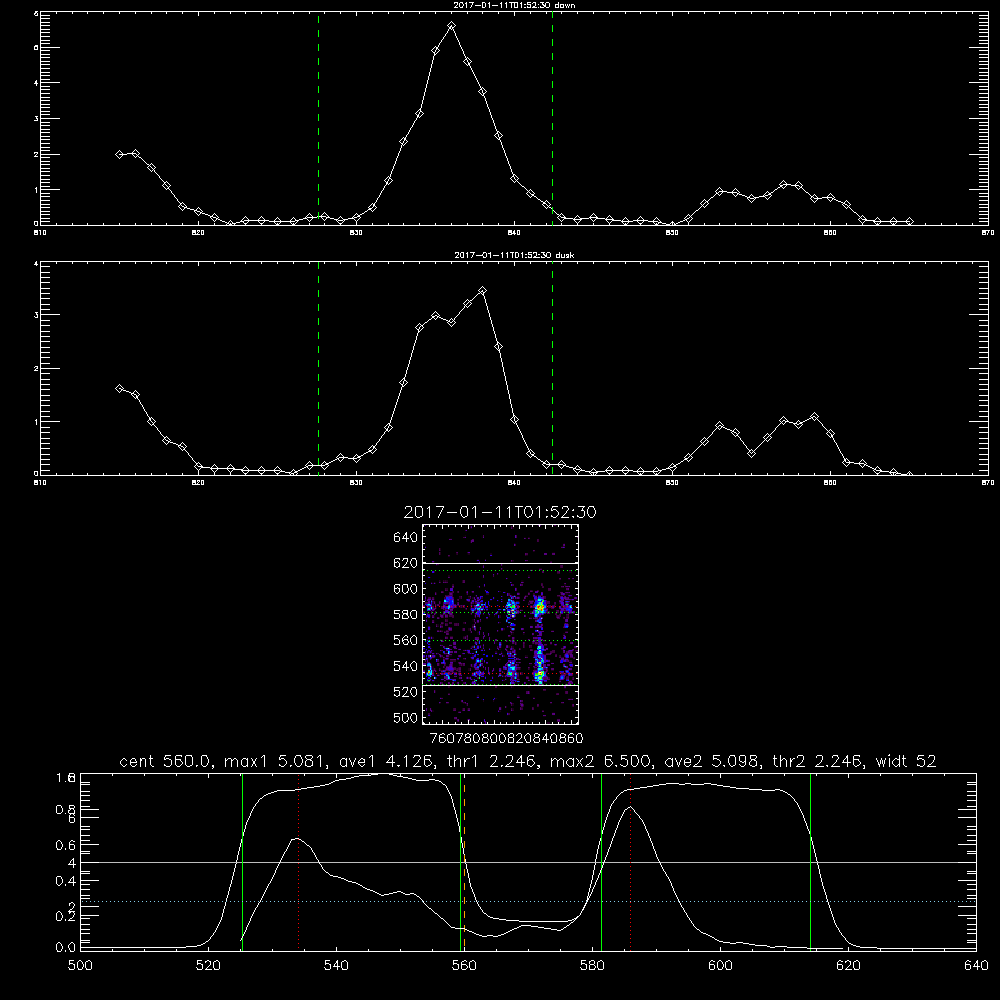This screenshot has height=1000, width=1000.
Task: Click profile plot x-axis label '600'
Action: click(720, 966)
